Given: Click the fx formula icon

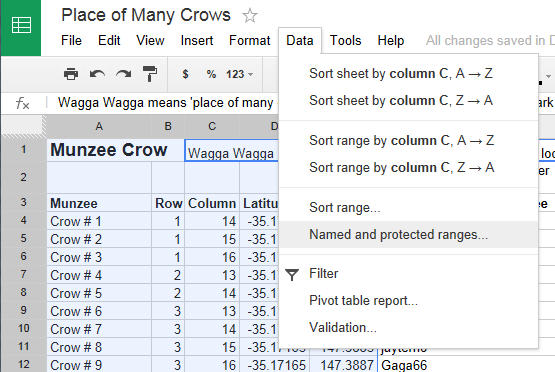Looking at the screenshot, I should click(22, 103).
